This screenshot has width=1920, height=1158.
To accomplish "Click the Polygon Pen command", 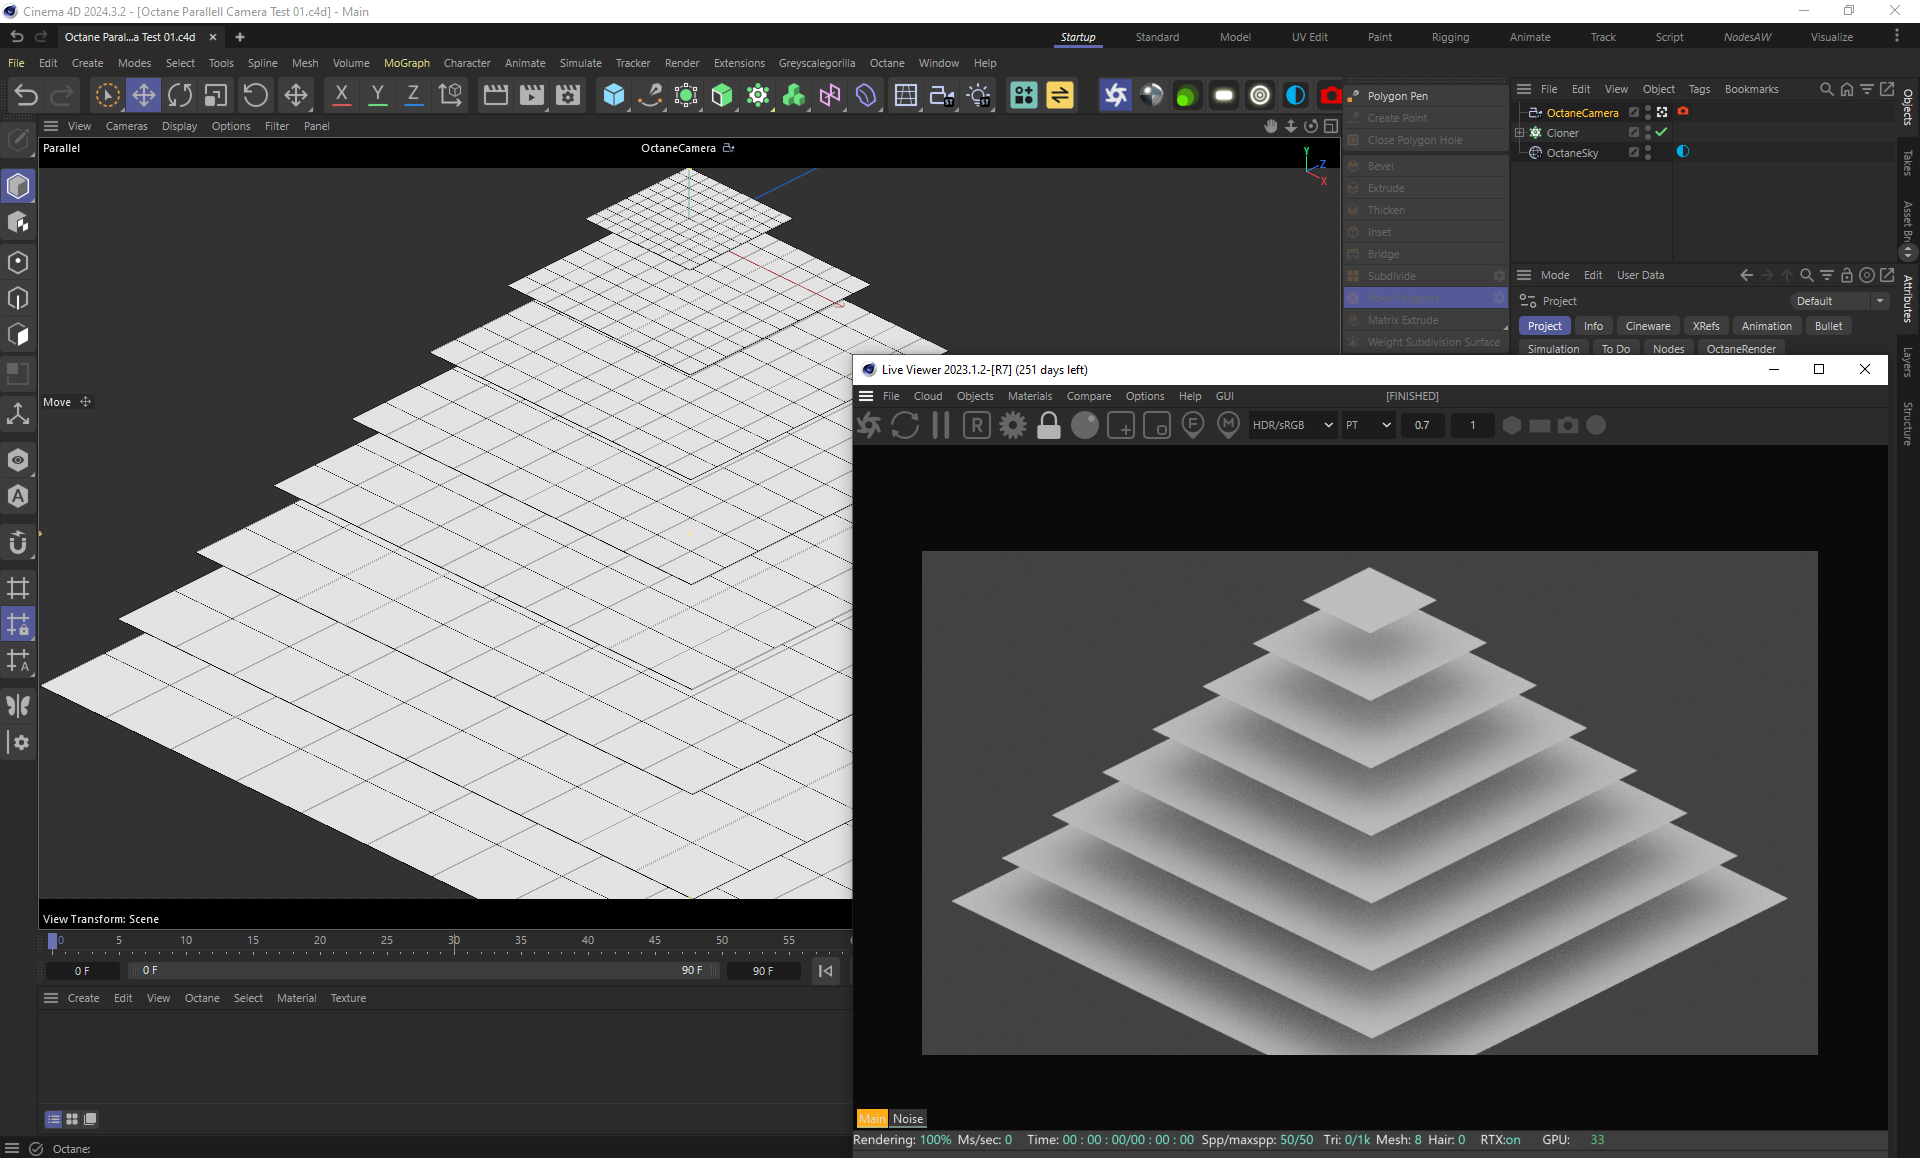I will (1397, 96).
